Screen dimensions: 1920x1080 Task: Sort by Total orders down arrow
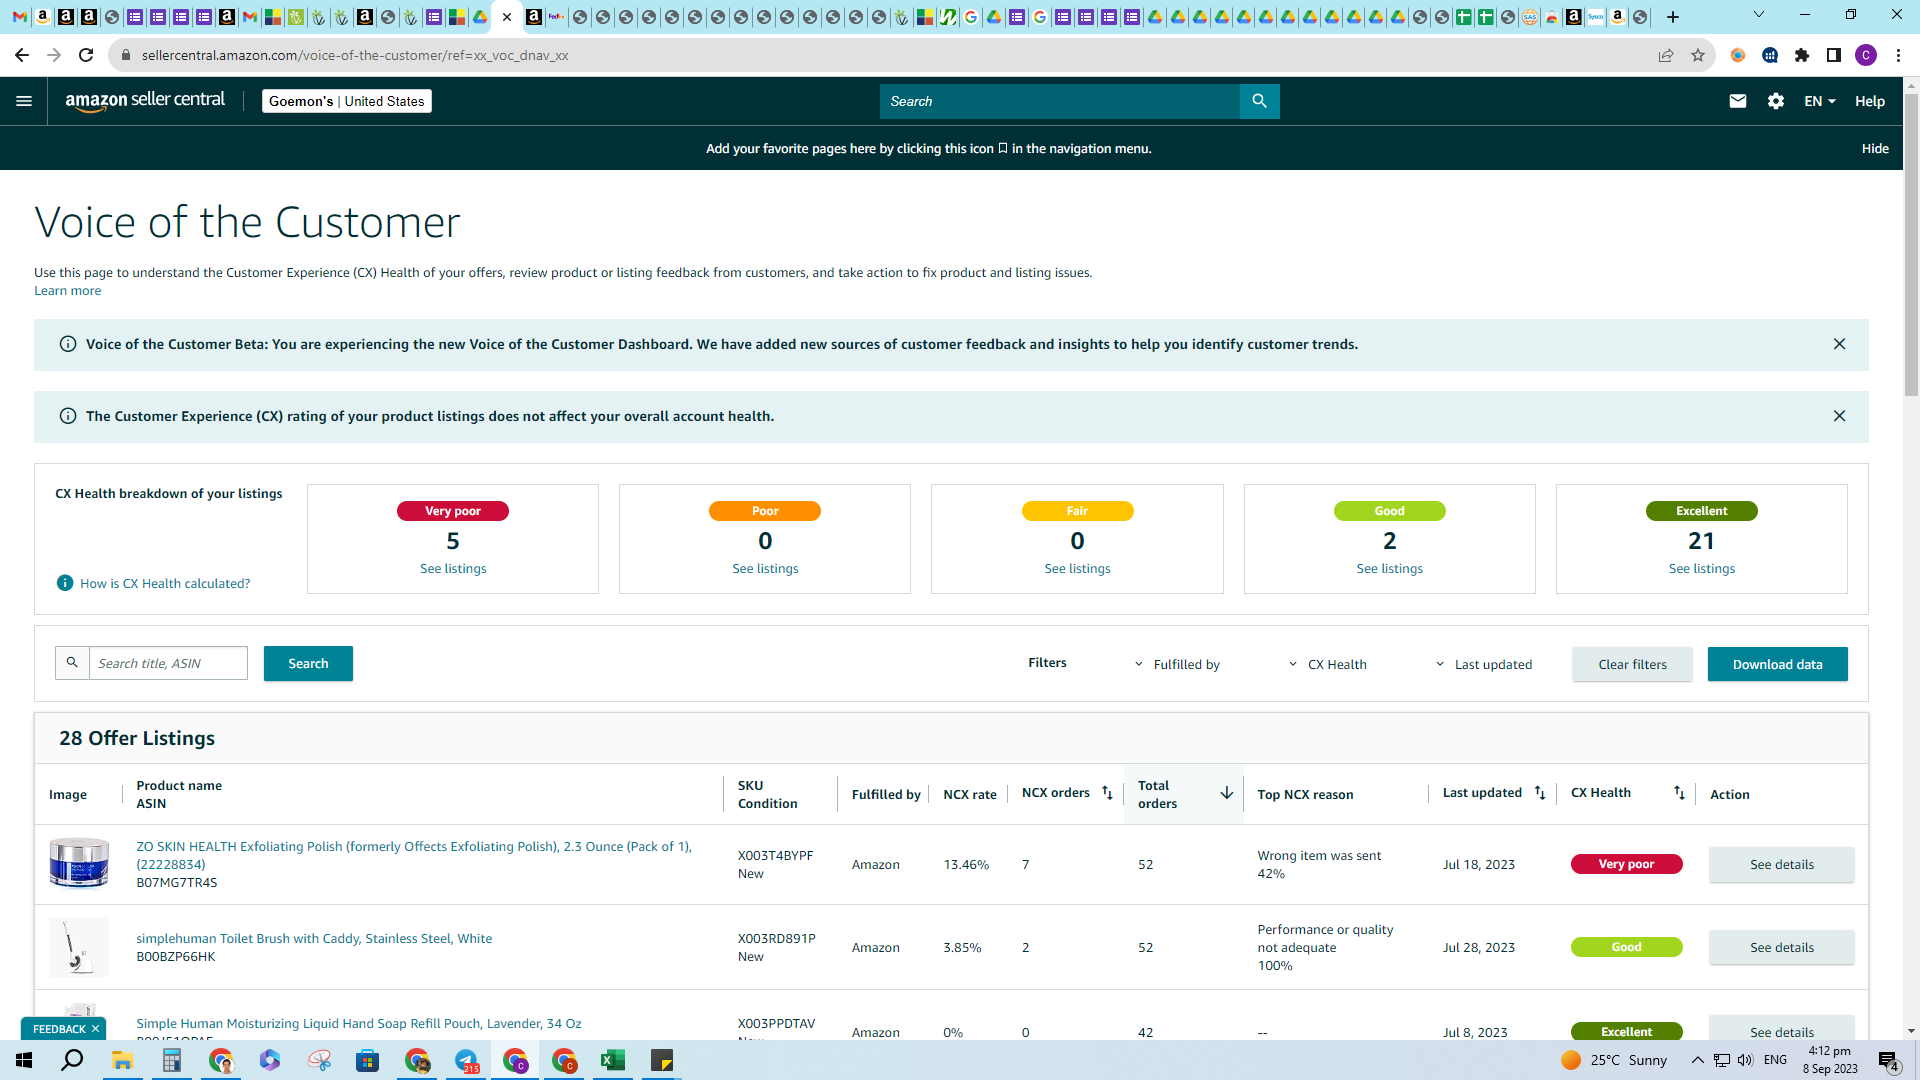[1226, 793]
